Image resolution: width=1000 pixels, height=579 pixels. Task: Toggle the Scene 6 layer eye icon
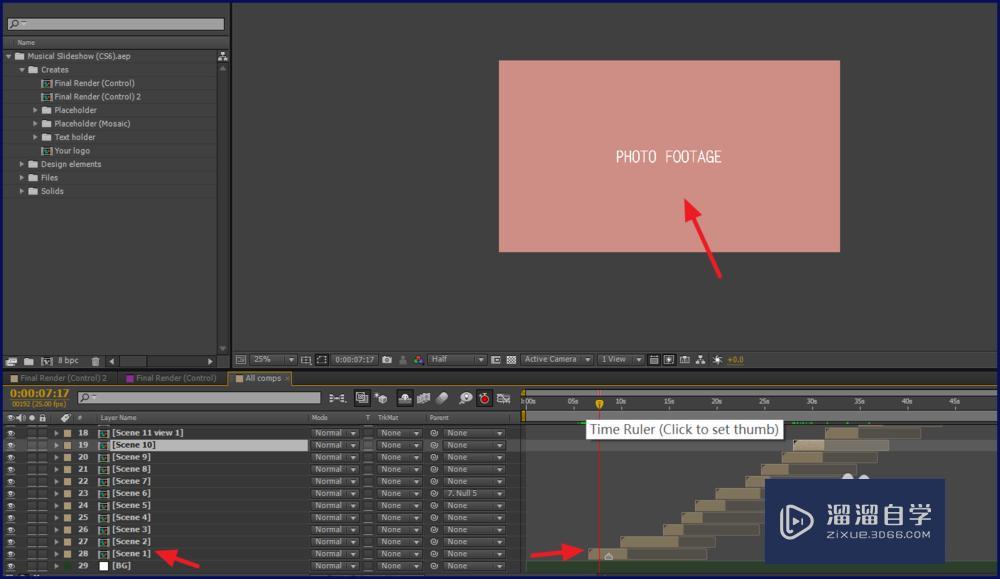point(11,494)
